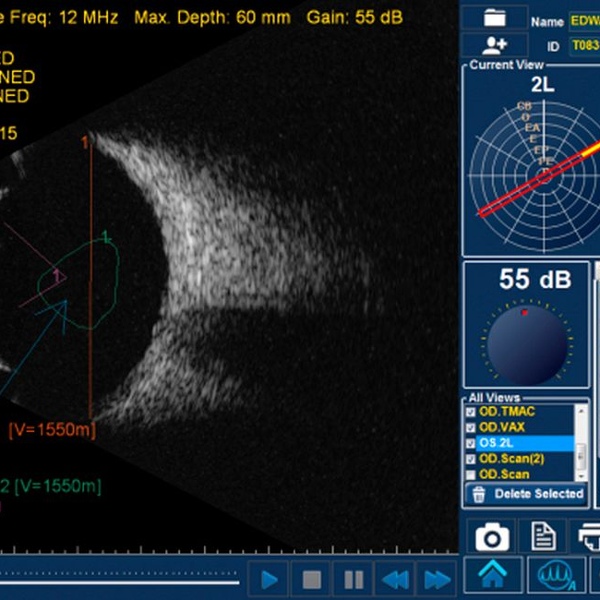The image size is (600, 600).
Task: Select the OS.2L view entry
Action: (525, 443)
